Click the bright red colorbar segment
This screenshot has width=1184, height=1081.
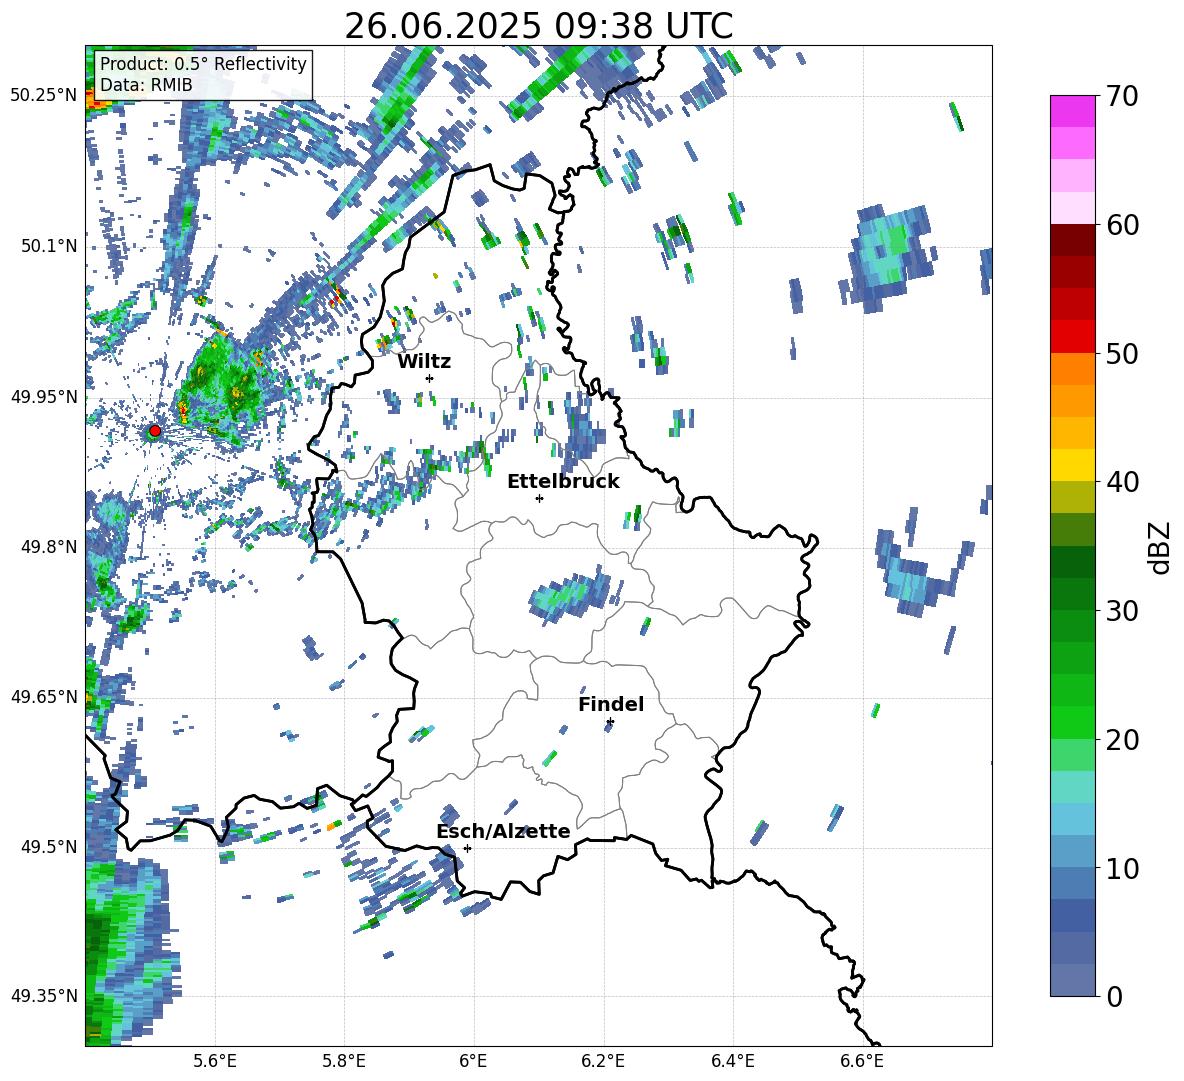click(x=1072, y=337)
